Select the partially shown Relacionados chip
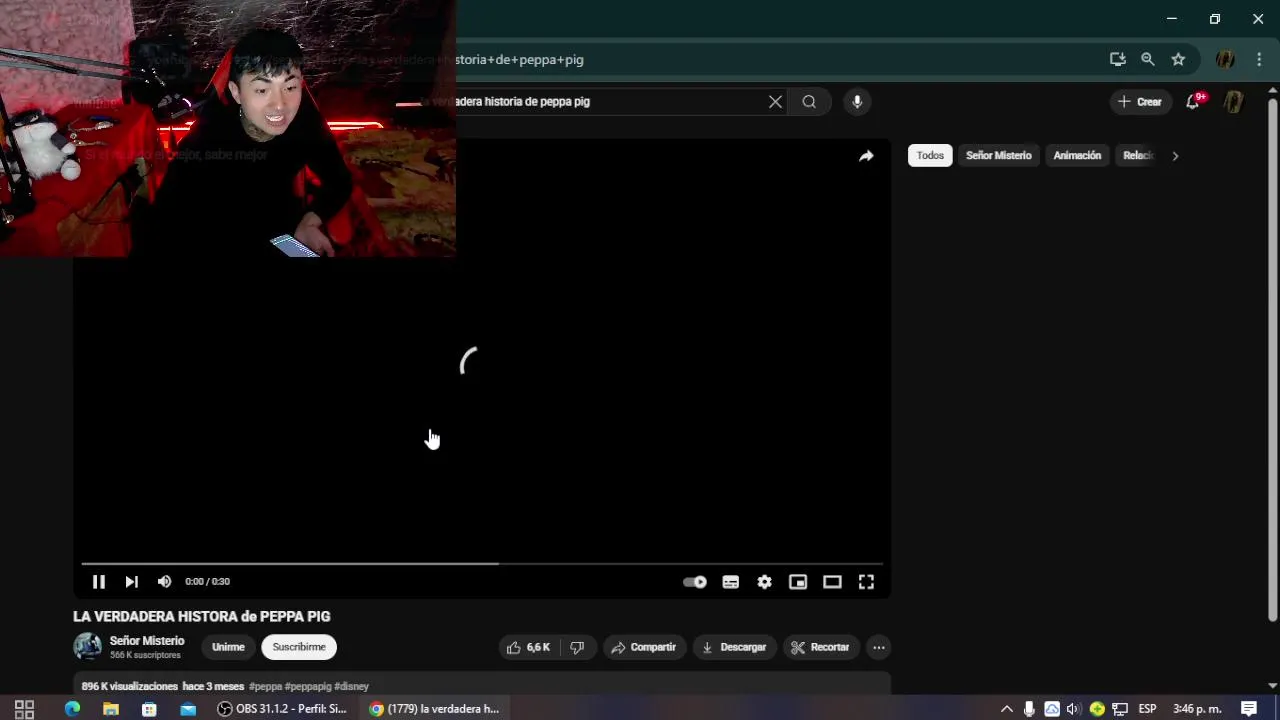The image size is (1280, 720). pyautogui.click(x=1138, y=155)
